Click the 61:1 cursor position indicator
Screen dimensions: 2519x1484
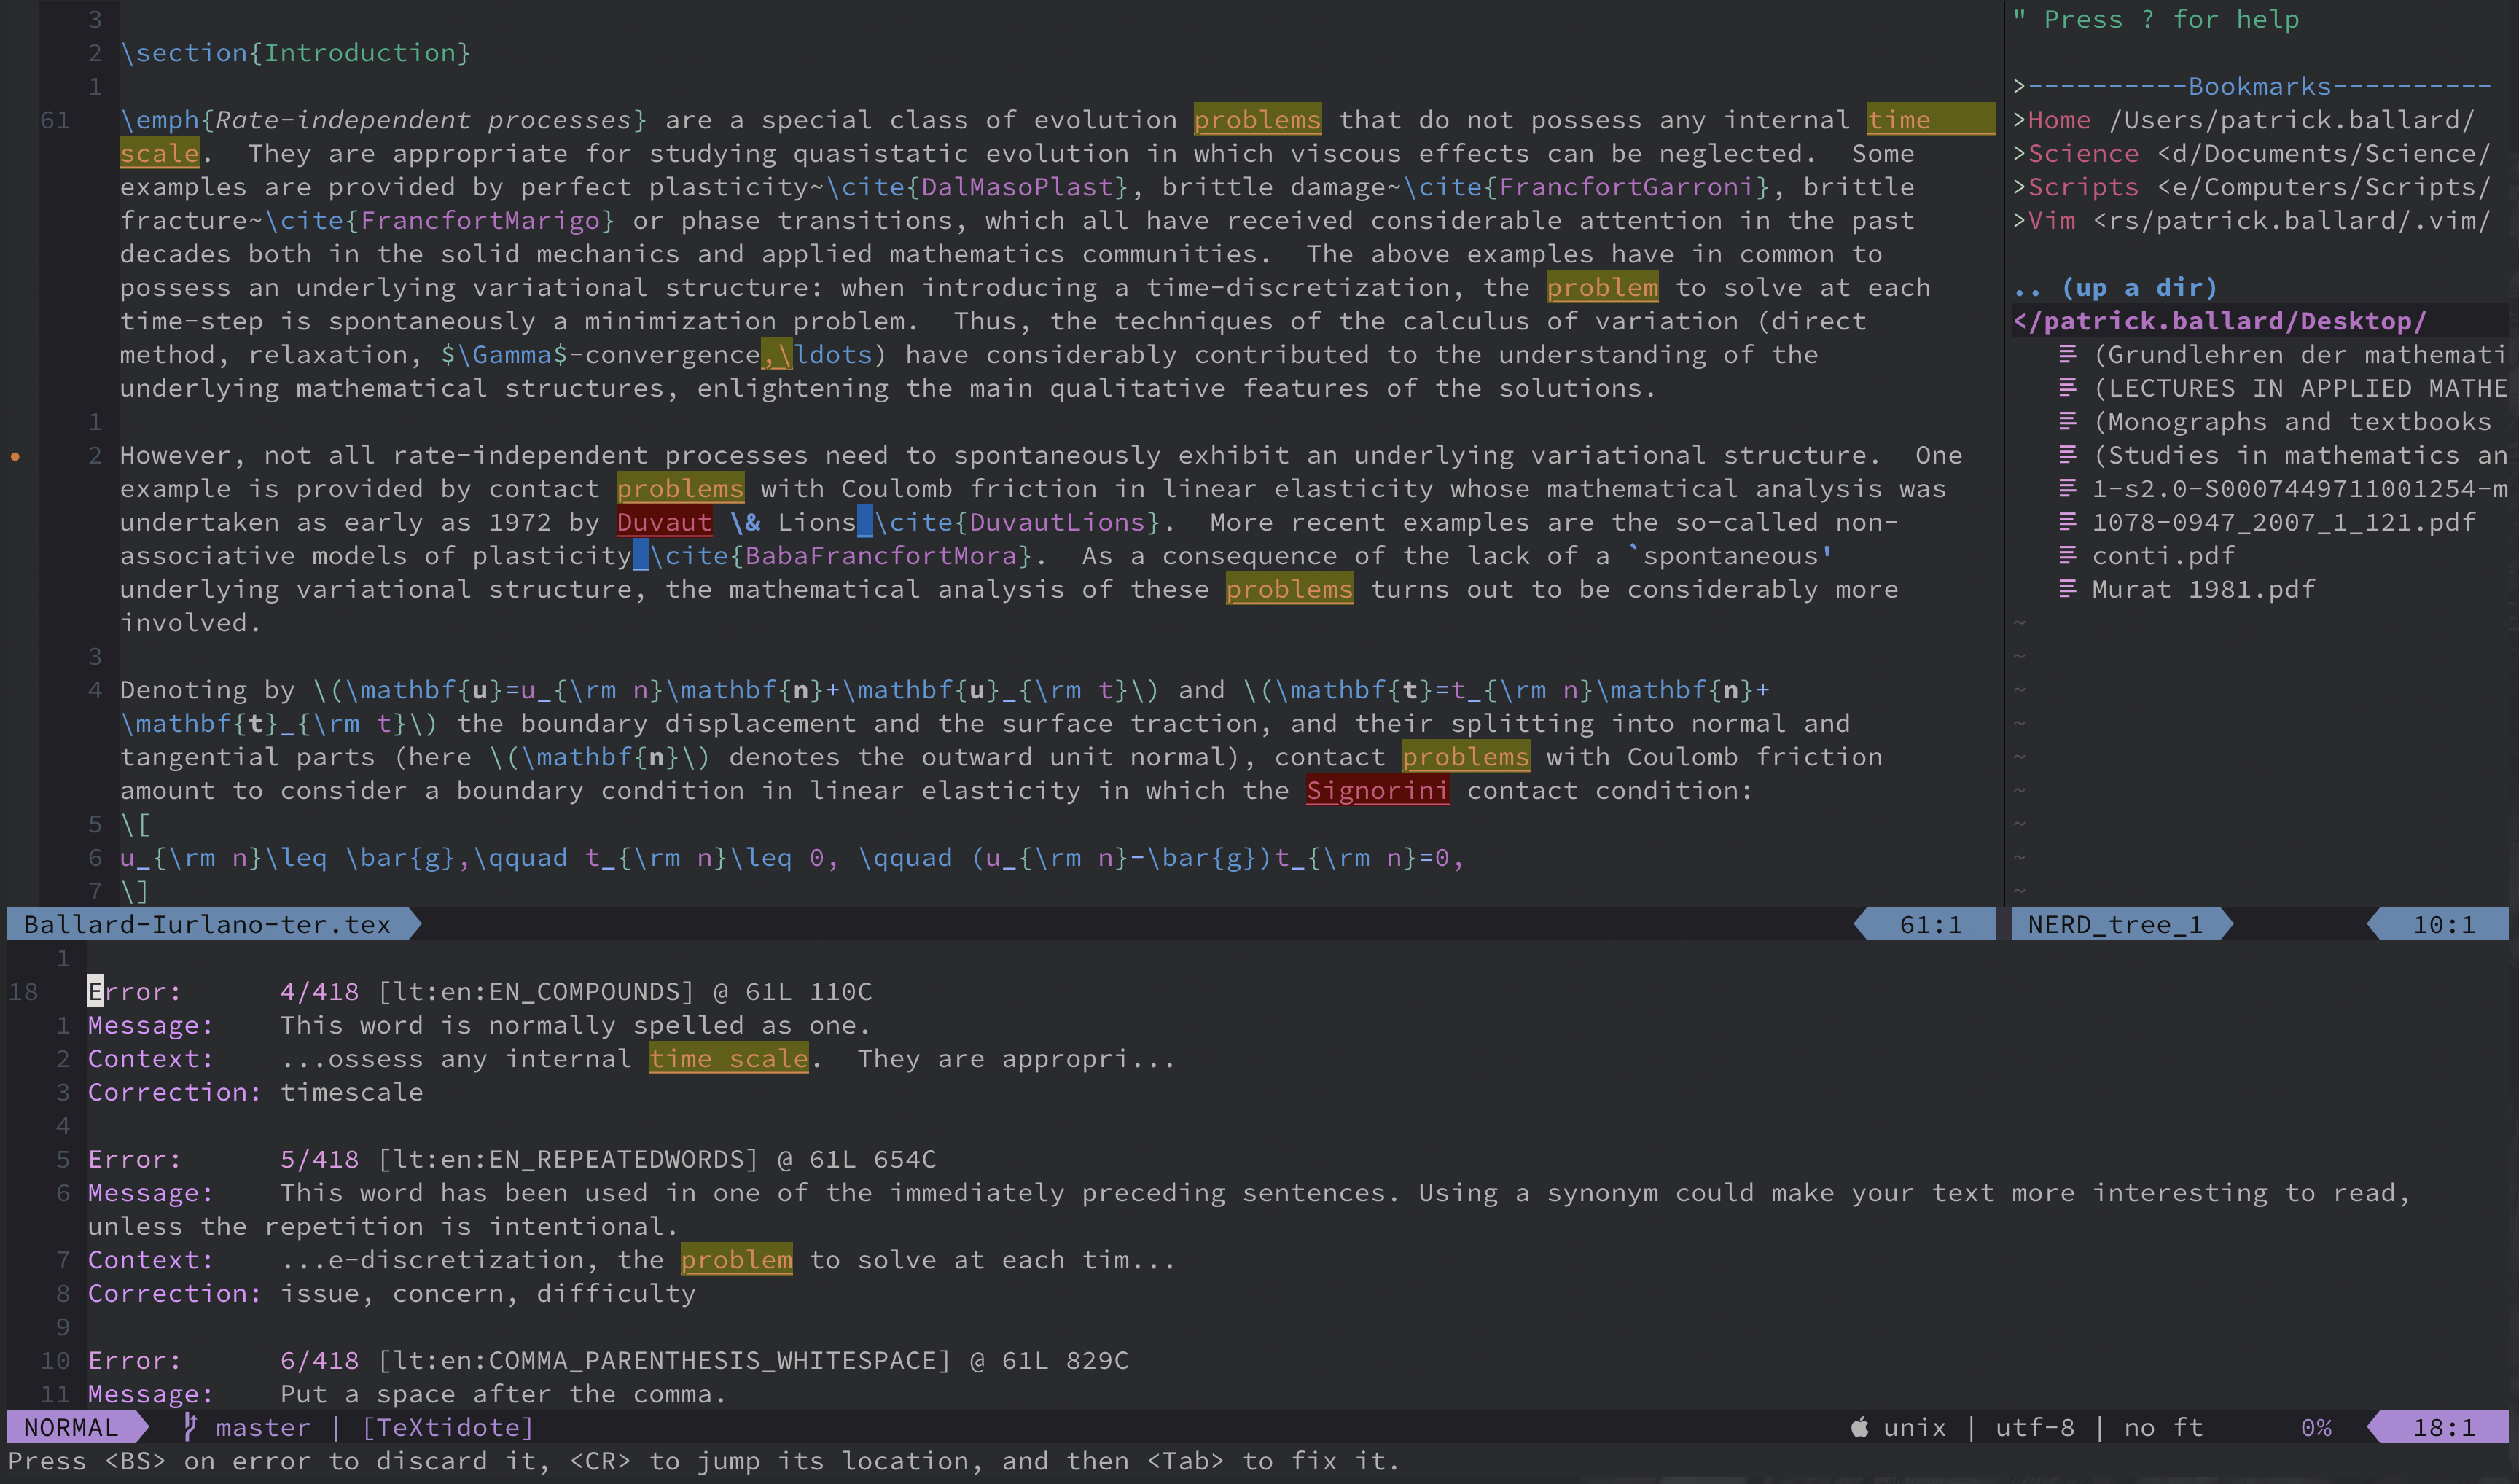[x=1930, y=924]
